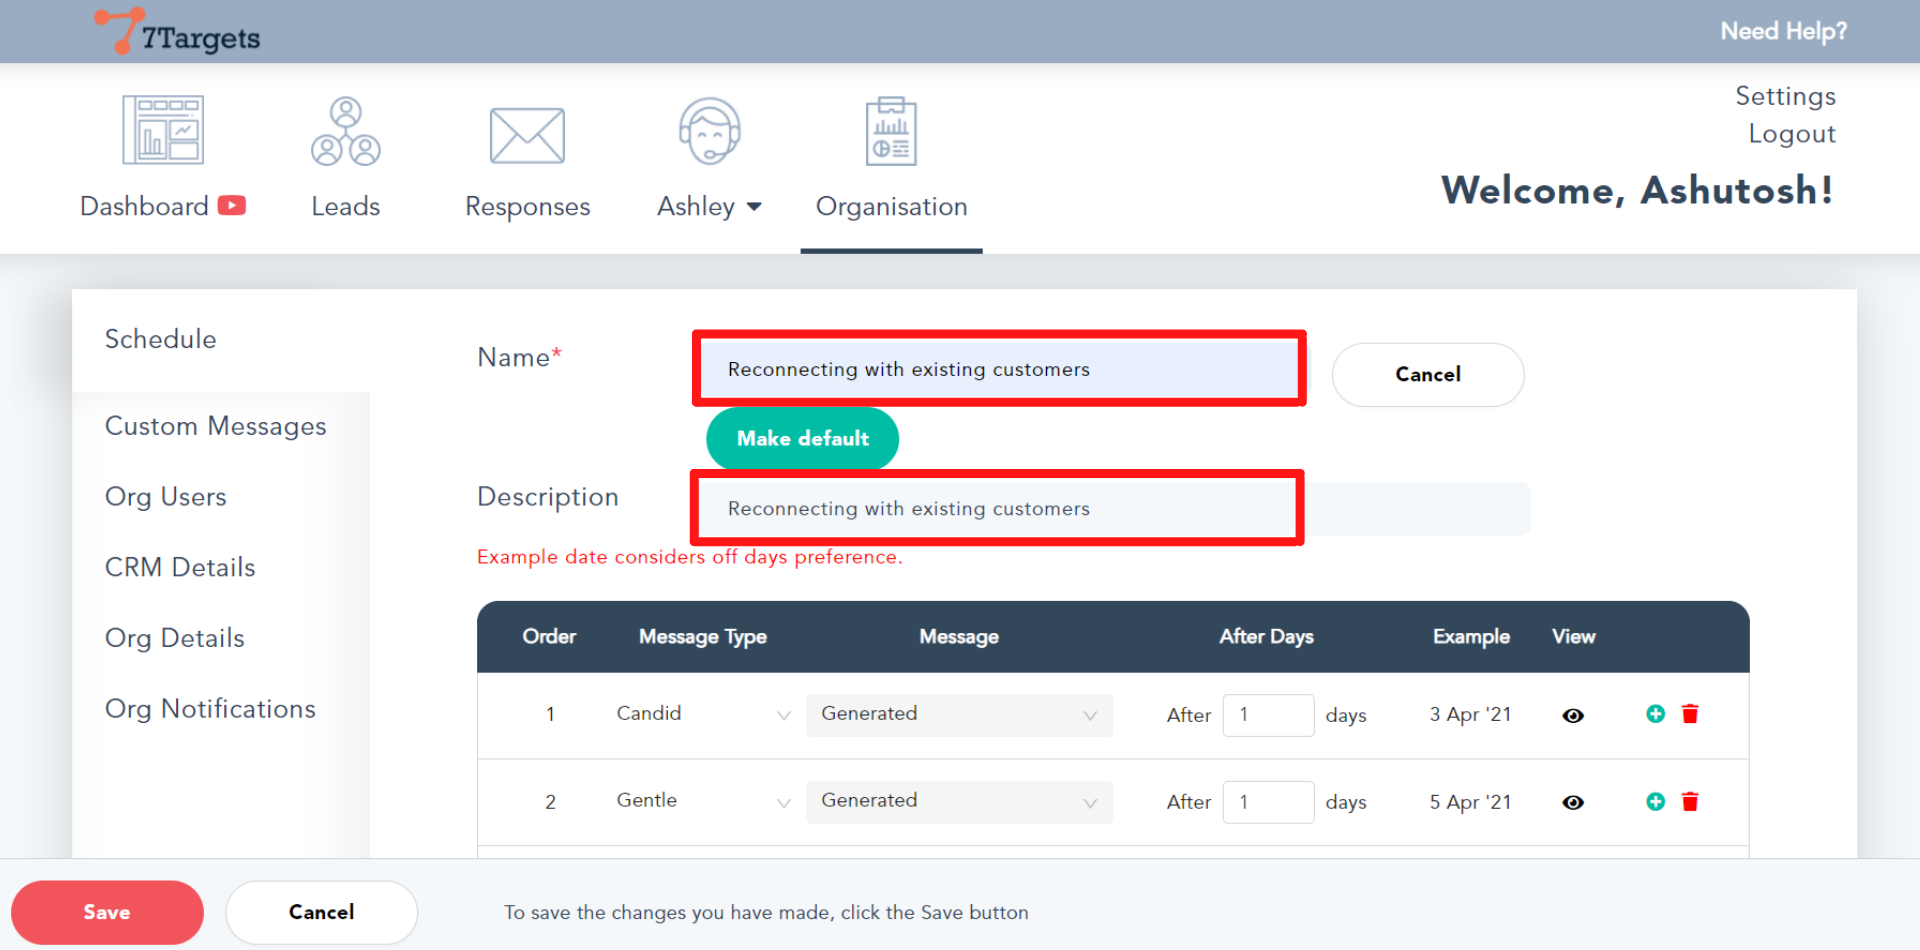Open Schedule in the sidebar

coord(160,339)
